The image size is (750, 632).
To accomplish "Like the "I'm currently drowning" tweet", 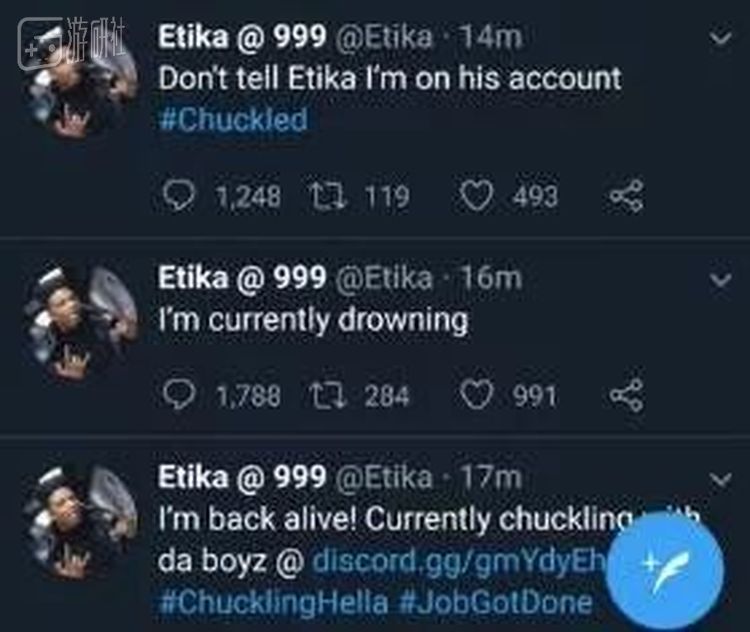I will (x=479, y=395).
